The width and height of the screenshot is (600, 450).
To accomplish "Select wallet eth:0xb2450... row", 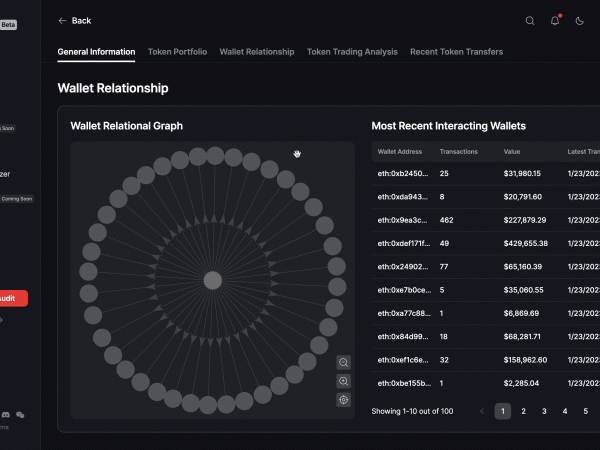I will coord(486,173).
